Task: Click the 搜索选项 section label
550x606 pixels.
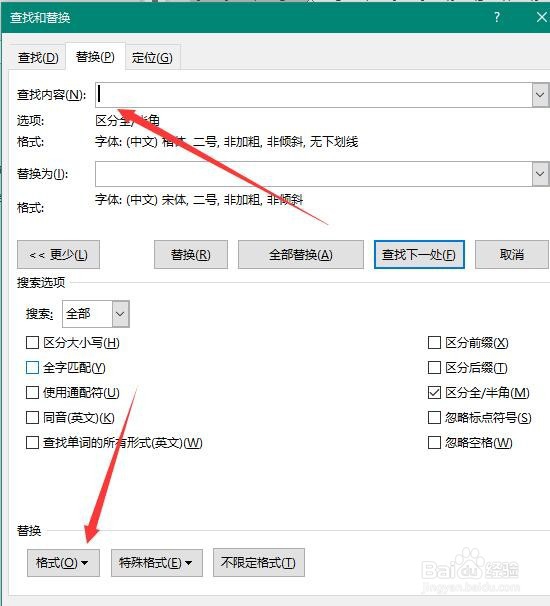Action: click(x=41, y=283)
